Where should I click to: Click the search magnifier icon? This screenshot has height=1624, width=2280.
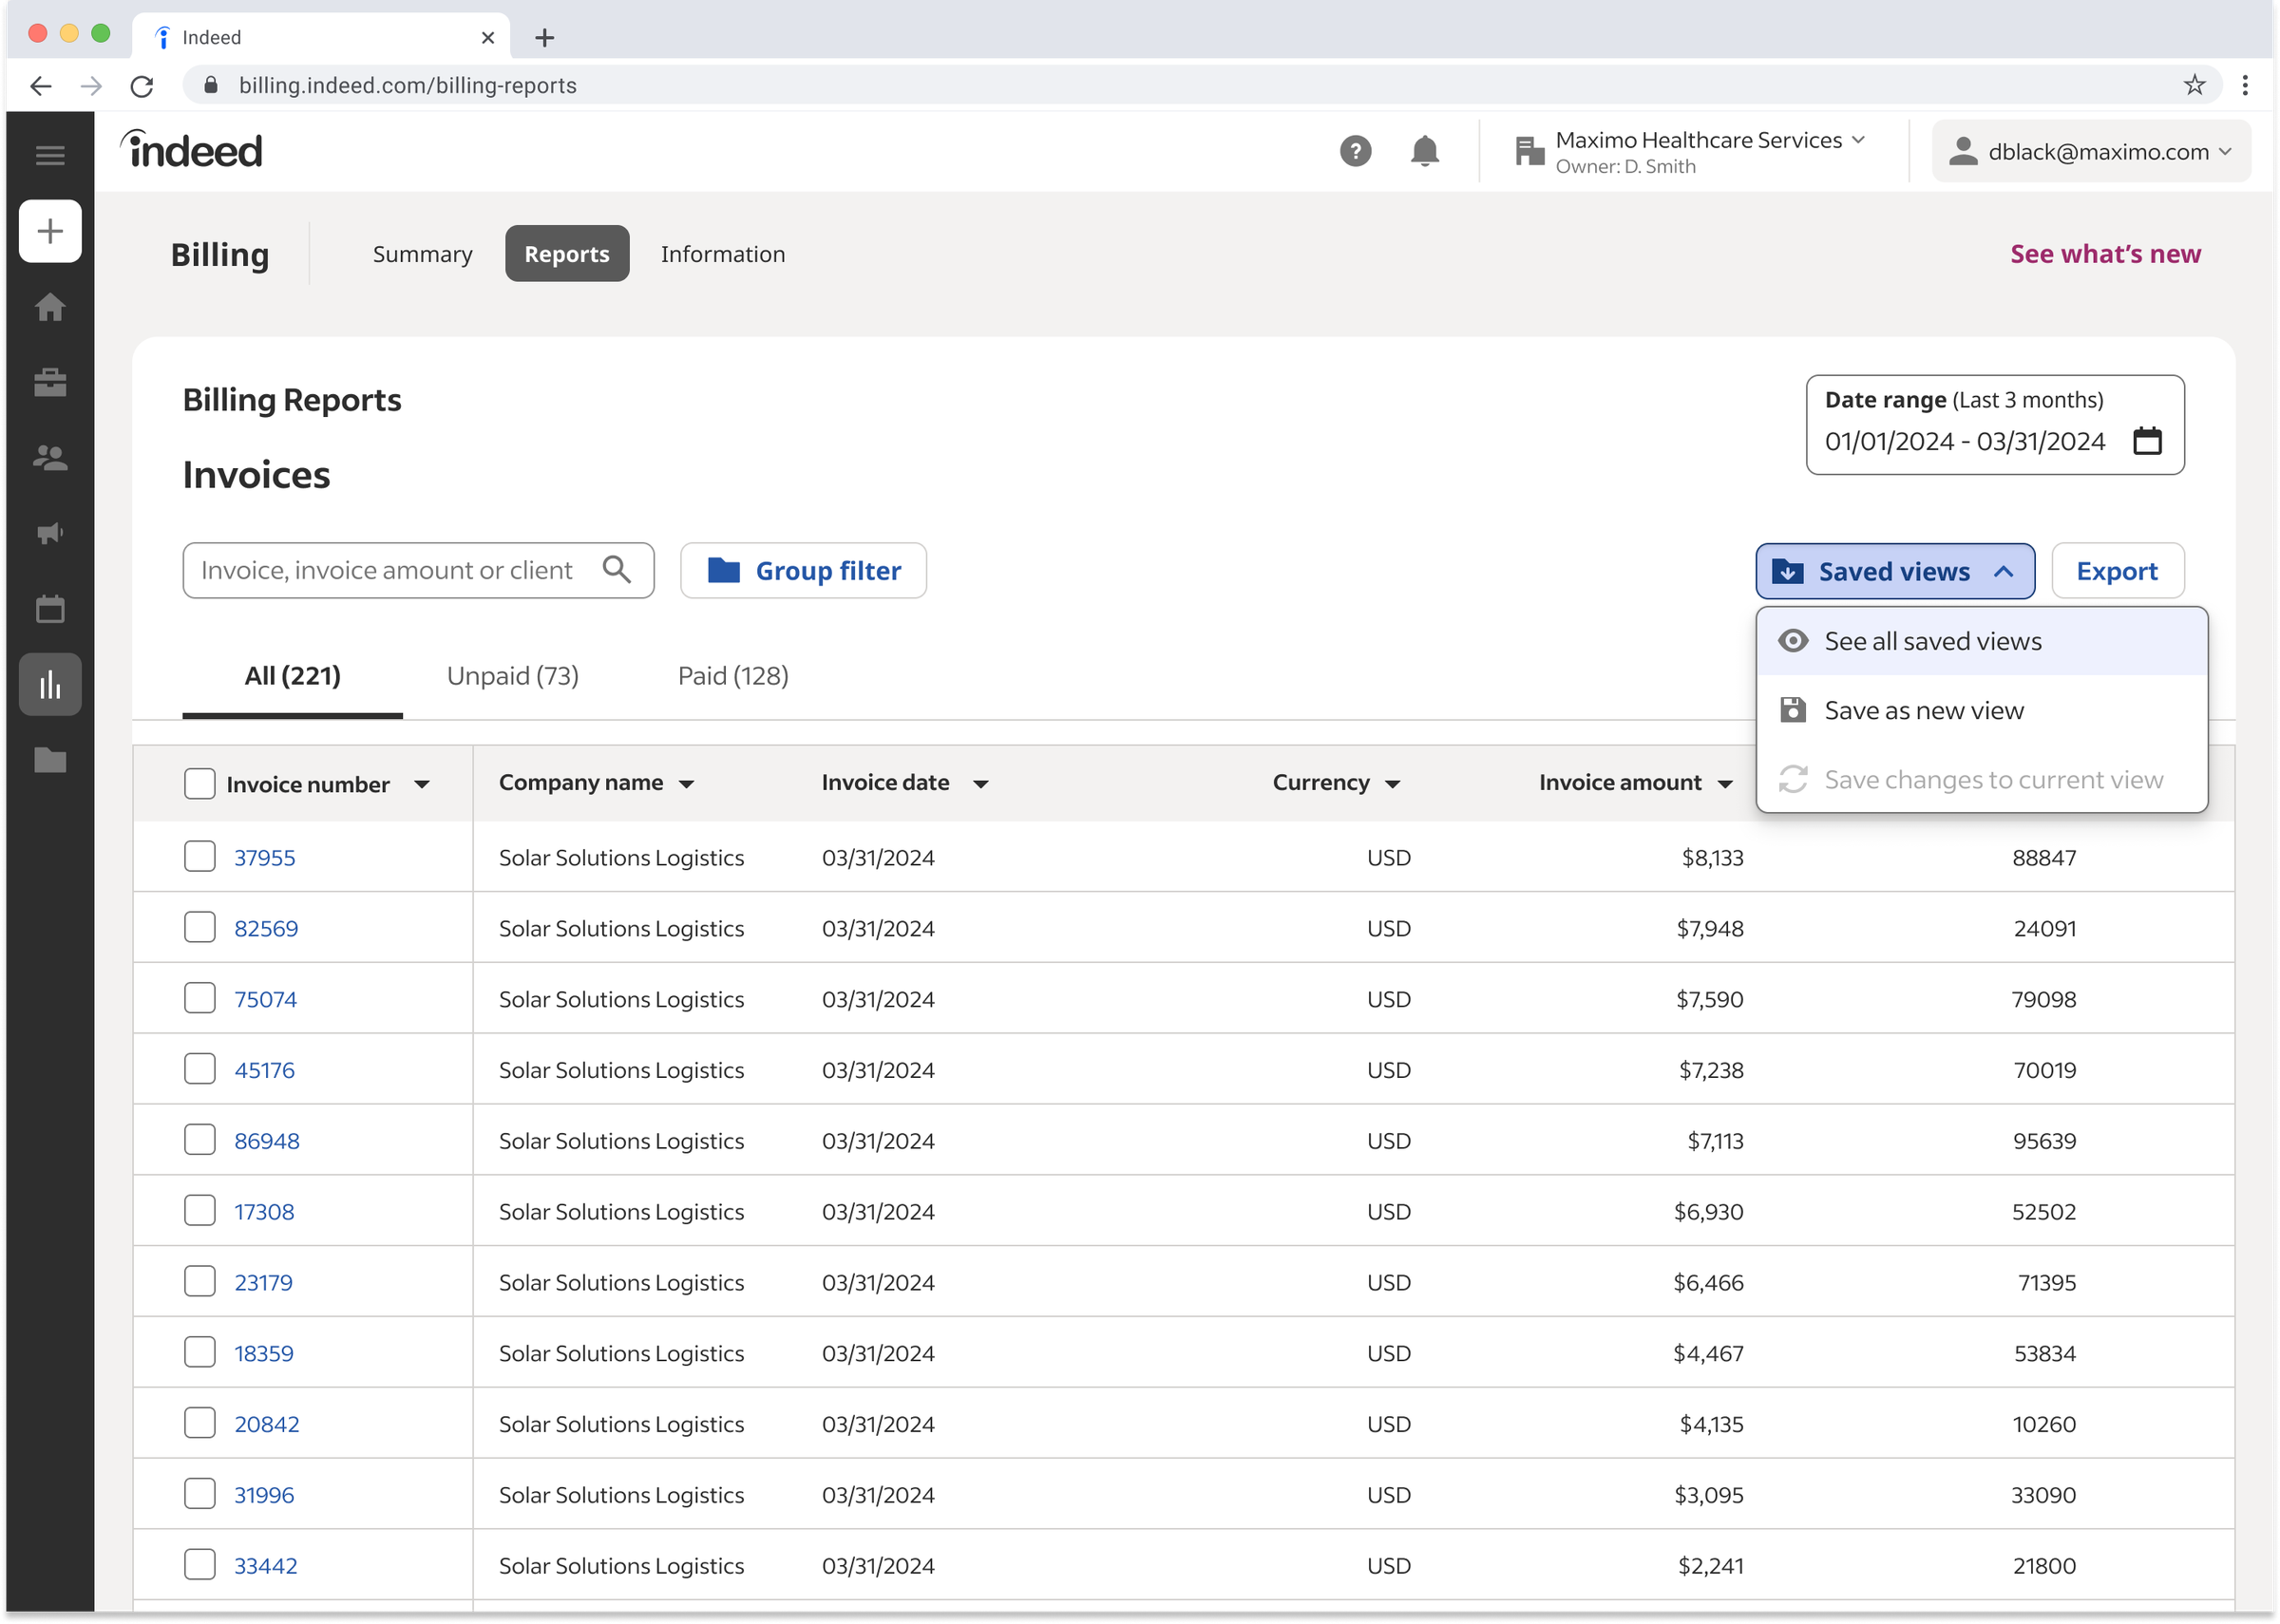617,570
